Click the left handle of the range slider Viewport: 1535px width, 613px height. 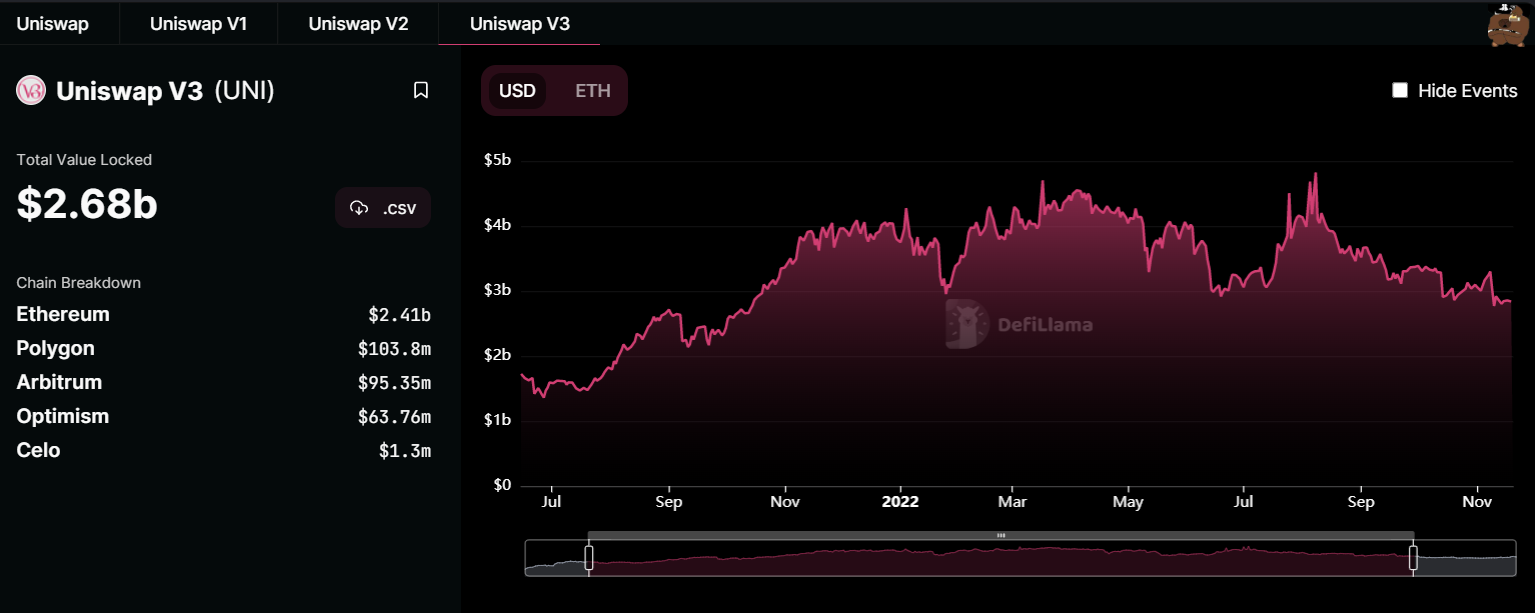[589, 557]
